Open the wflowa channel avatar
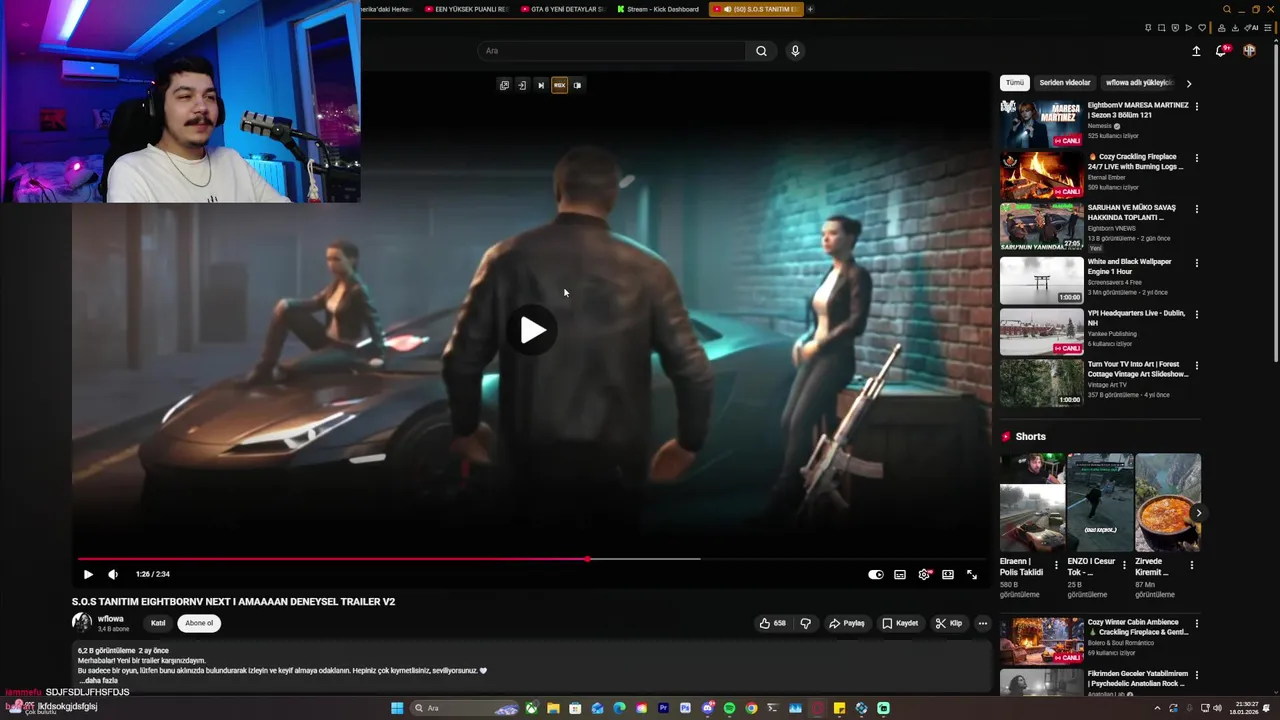 (82, 622)
